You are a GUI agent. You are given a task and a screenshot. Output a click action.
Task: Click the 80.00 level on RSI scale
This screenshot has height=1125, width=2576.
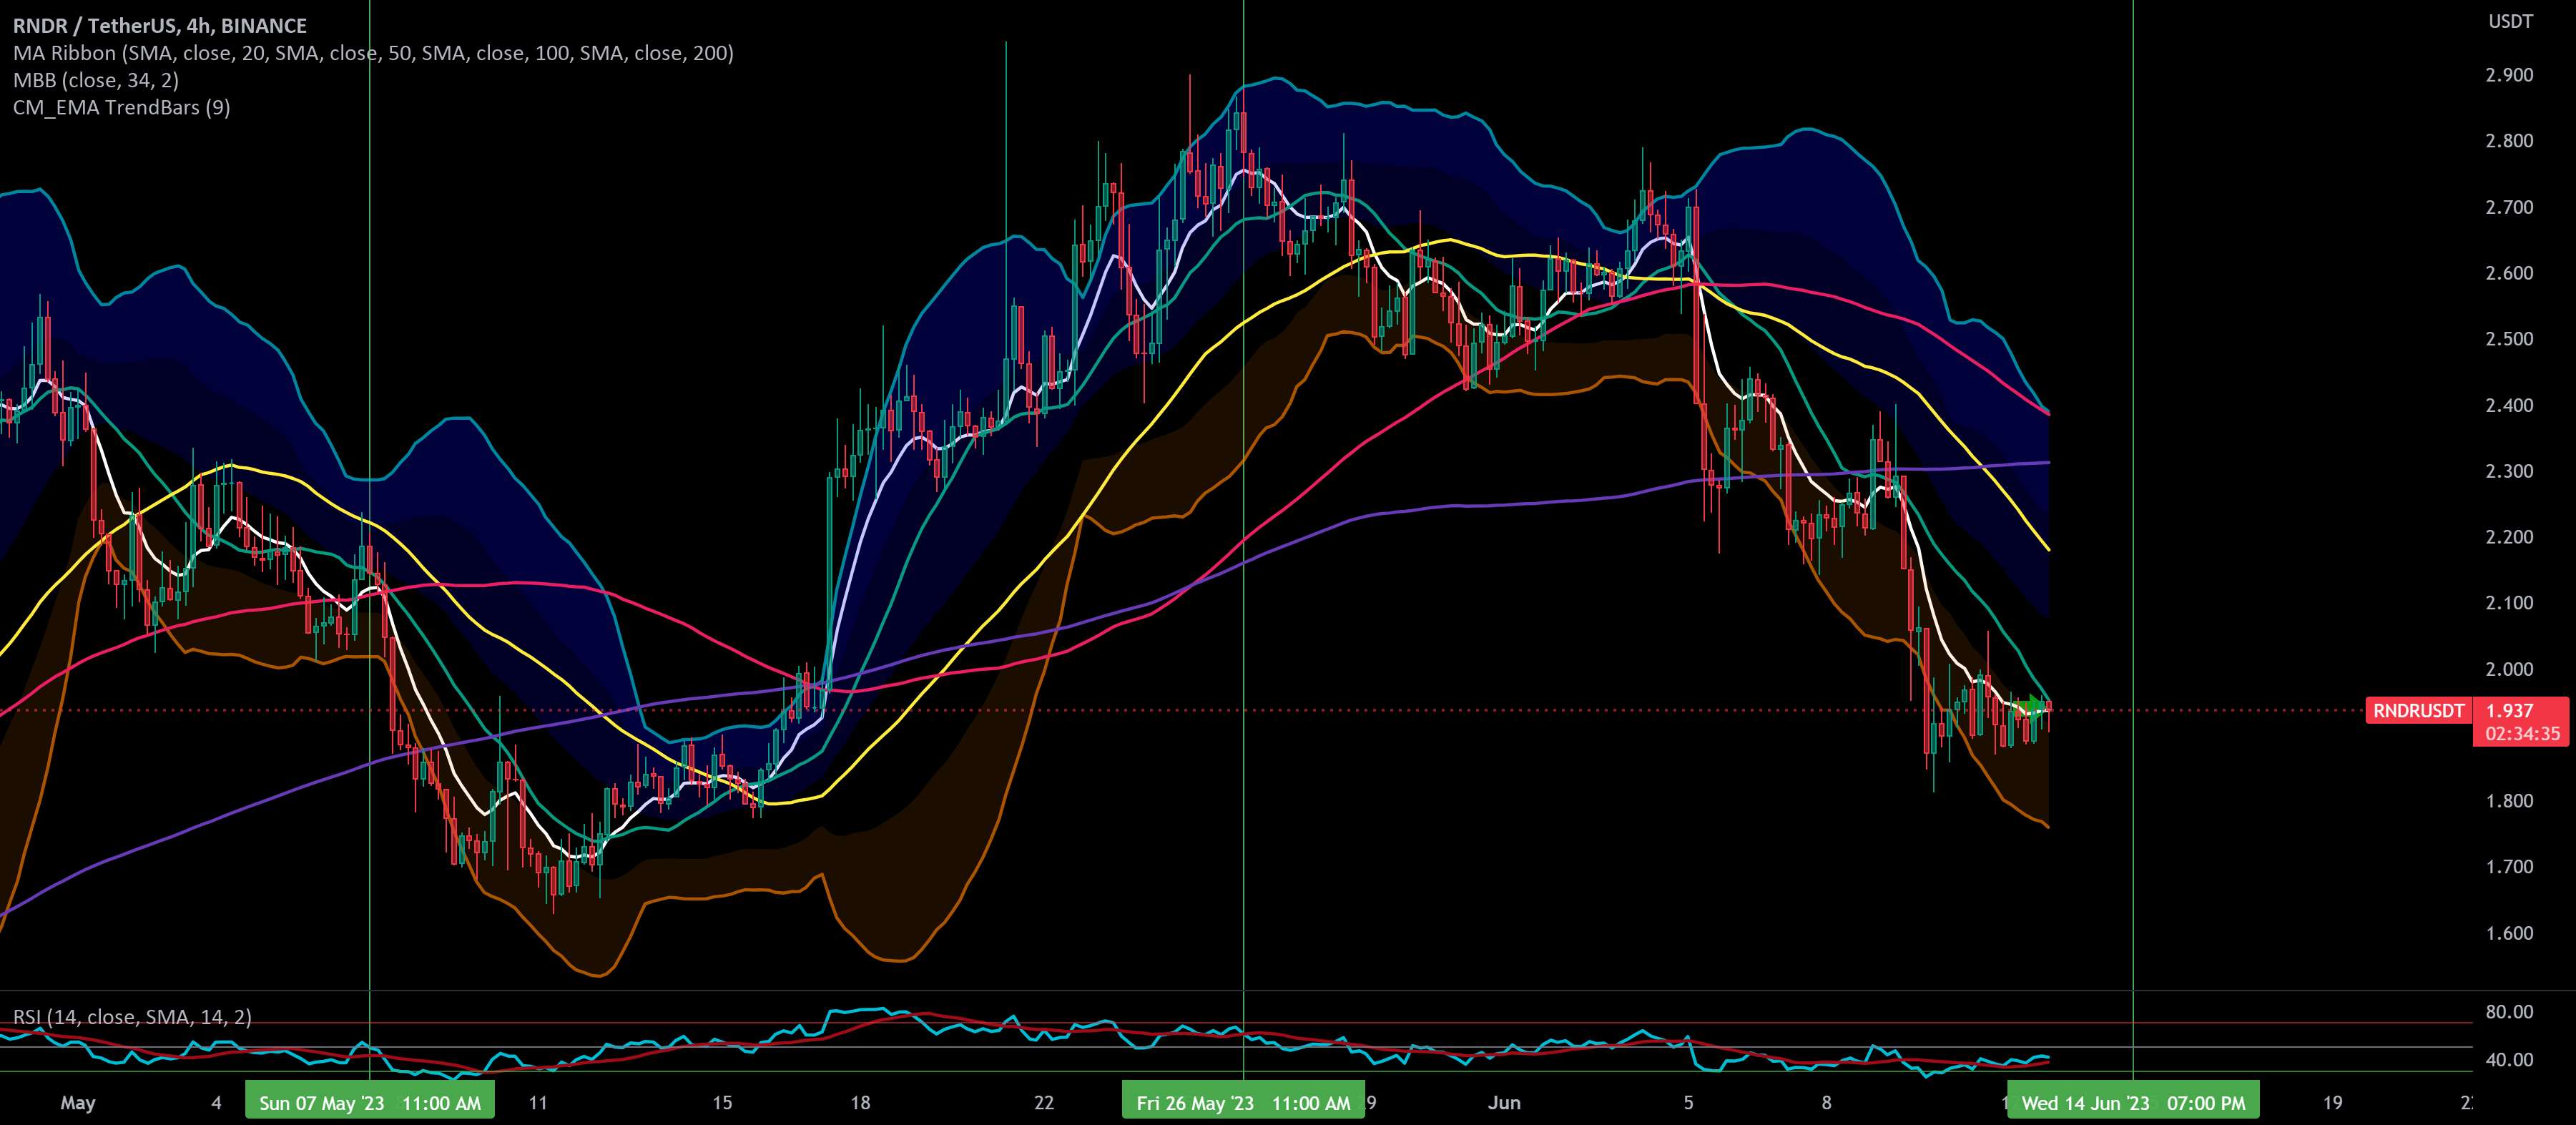(x=2509, y=1012)
